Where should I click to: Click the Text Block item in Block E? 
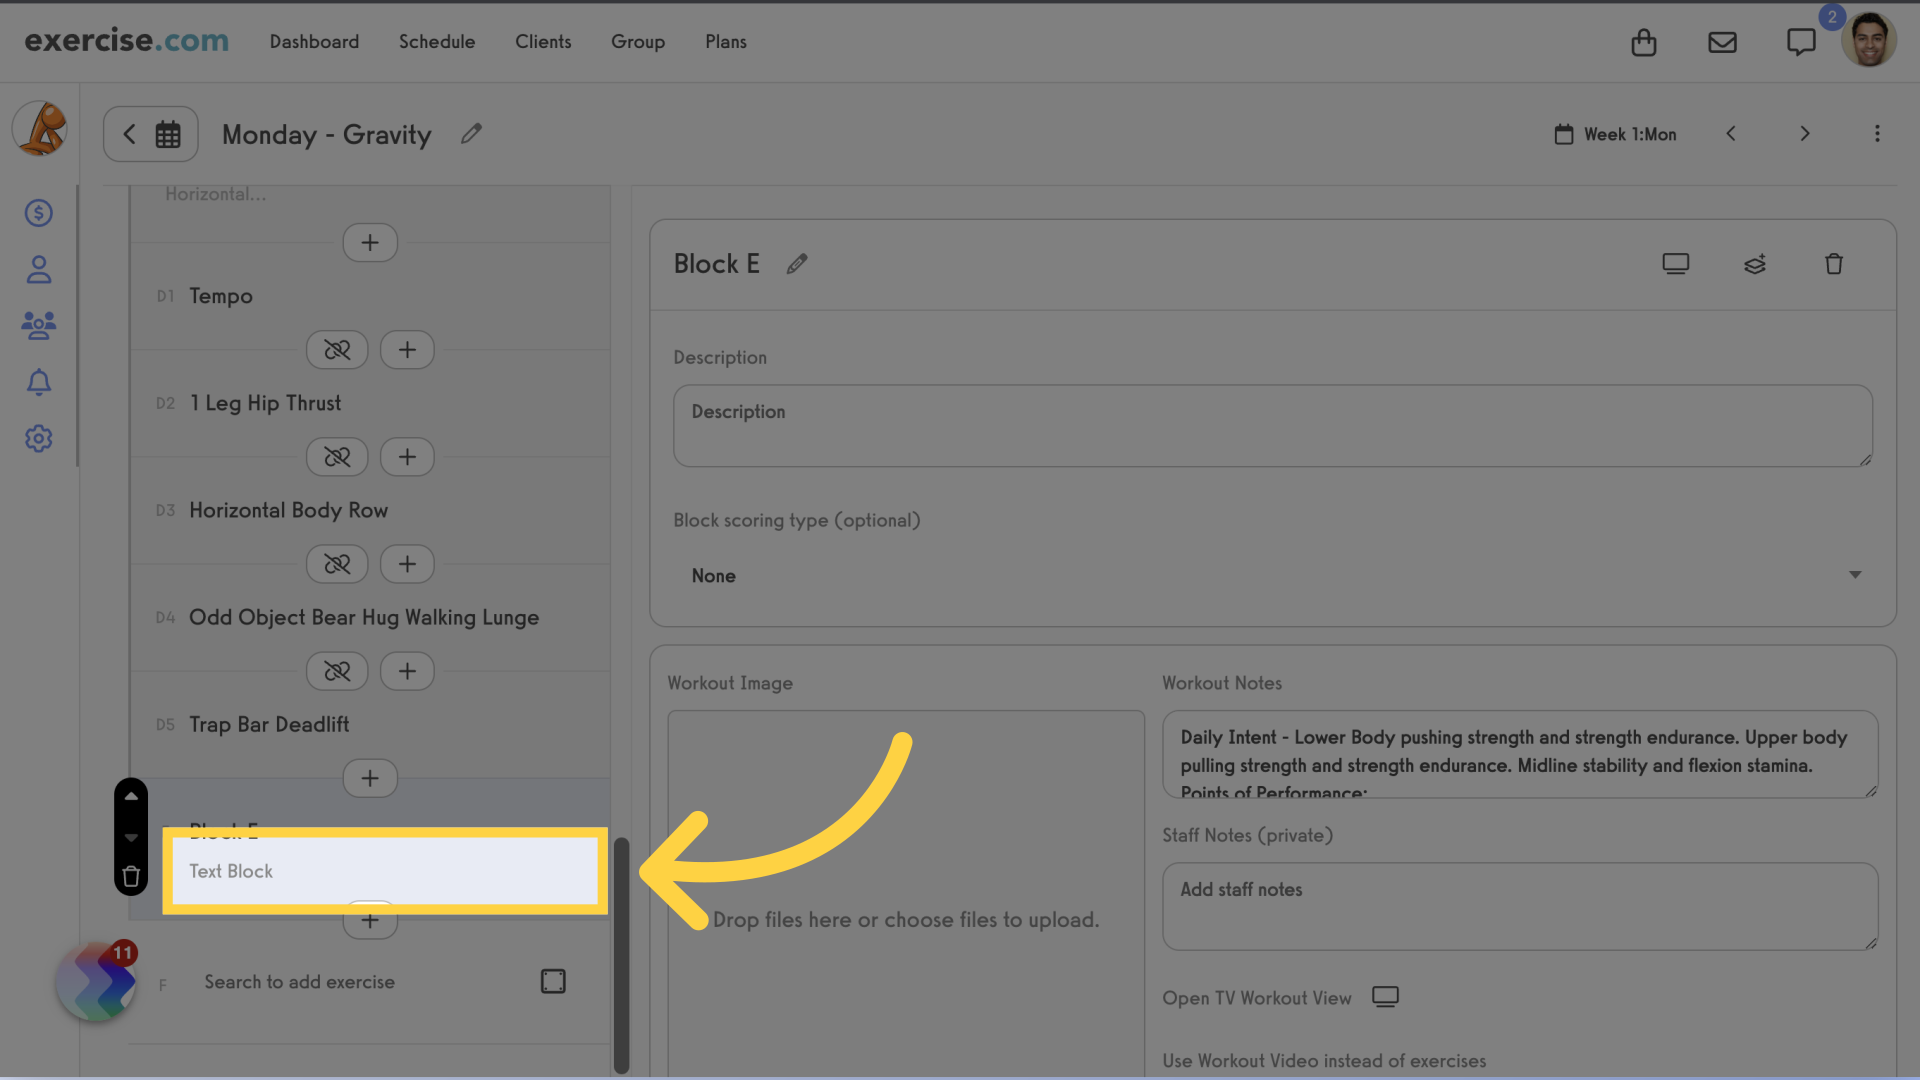[x=382, y=870]
